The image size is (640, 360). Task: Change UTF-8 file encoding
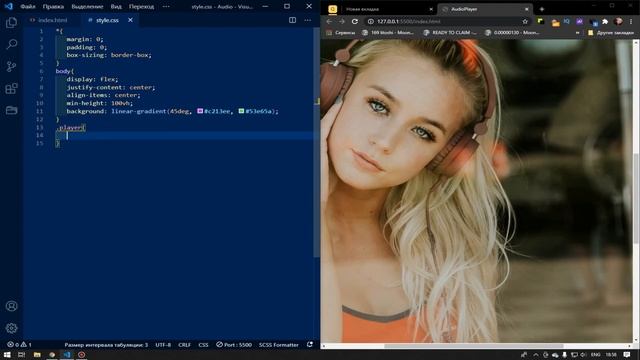[163, 345]
